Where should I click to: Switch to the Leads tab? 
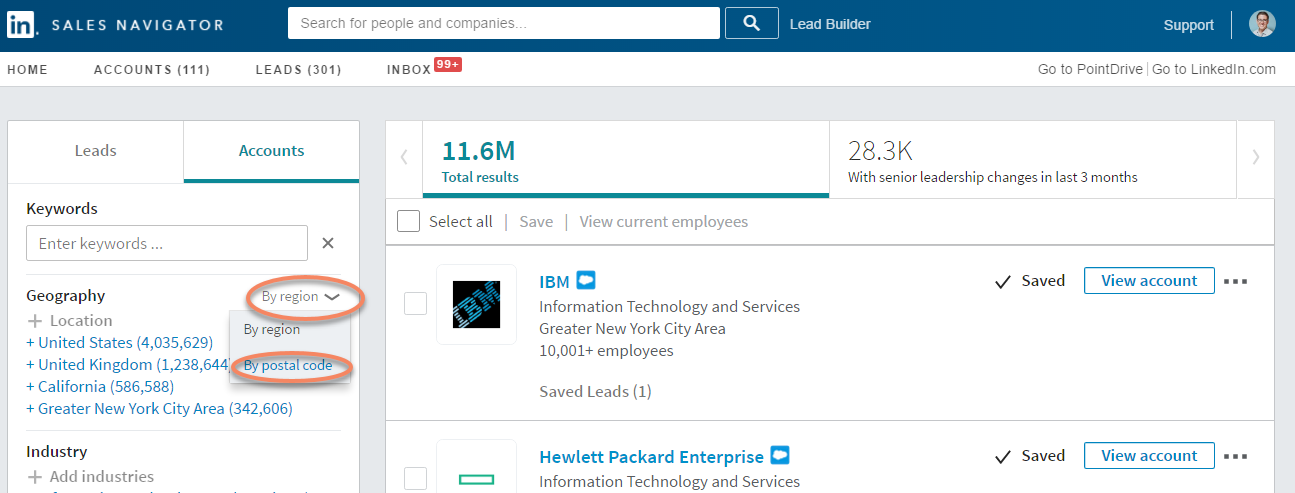96,151
